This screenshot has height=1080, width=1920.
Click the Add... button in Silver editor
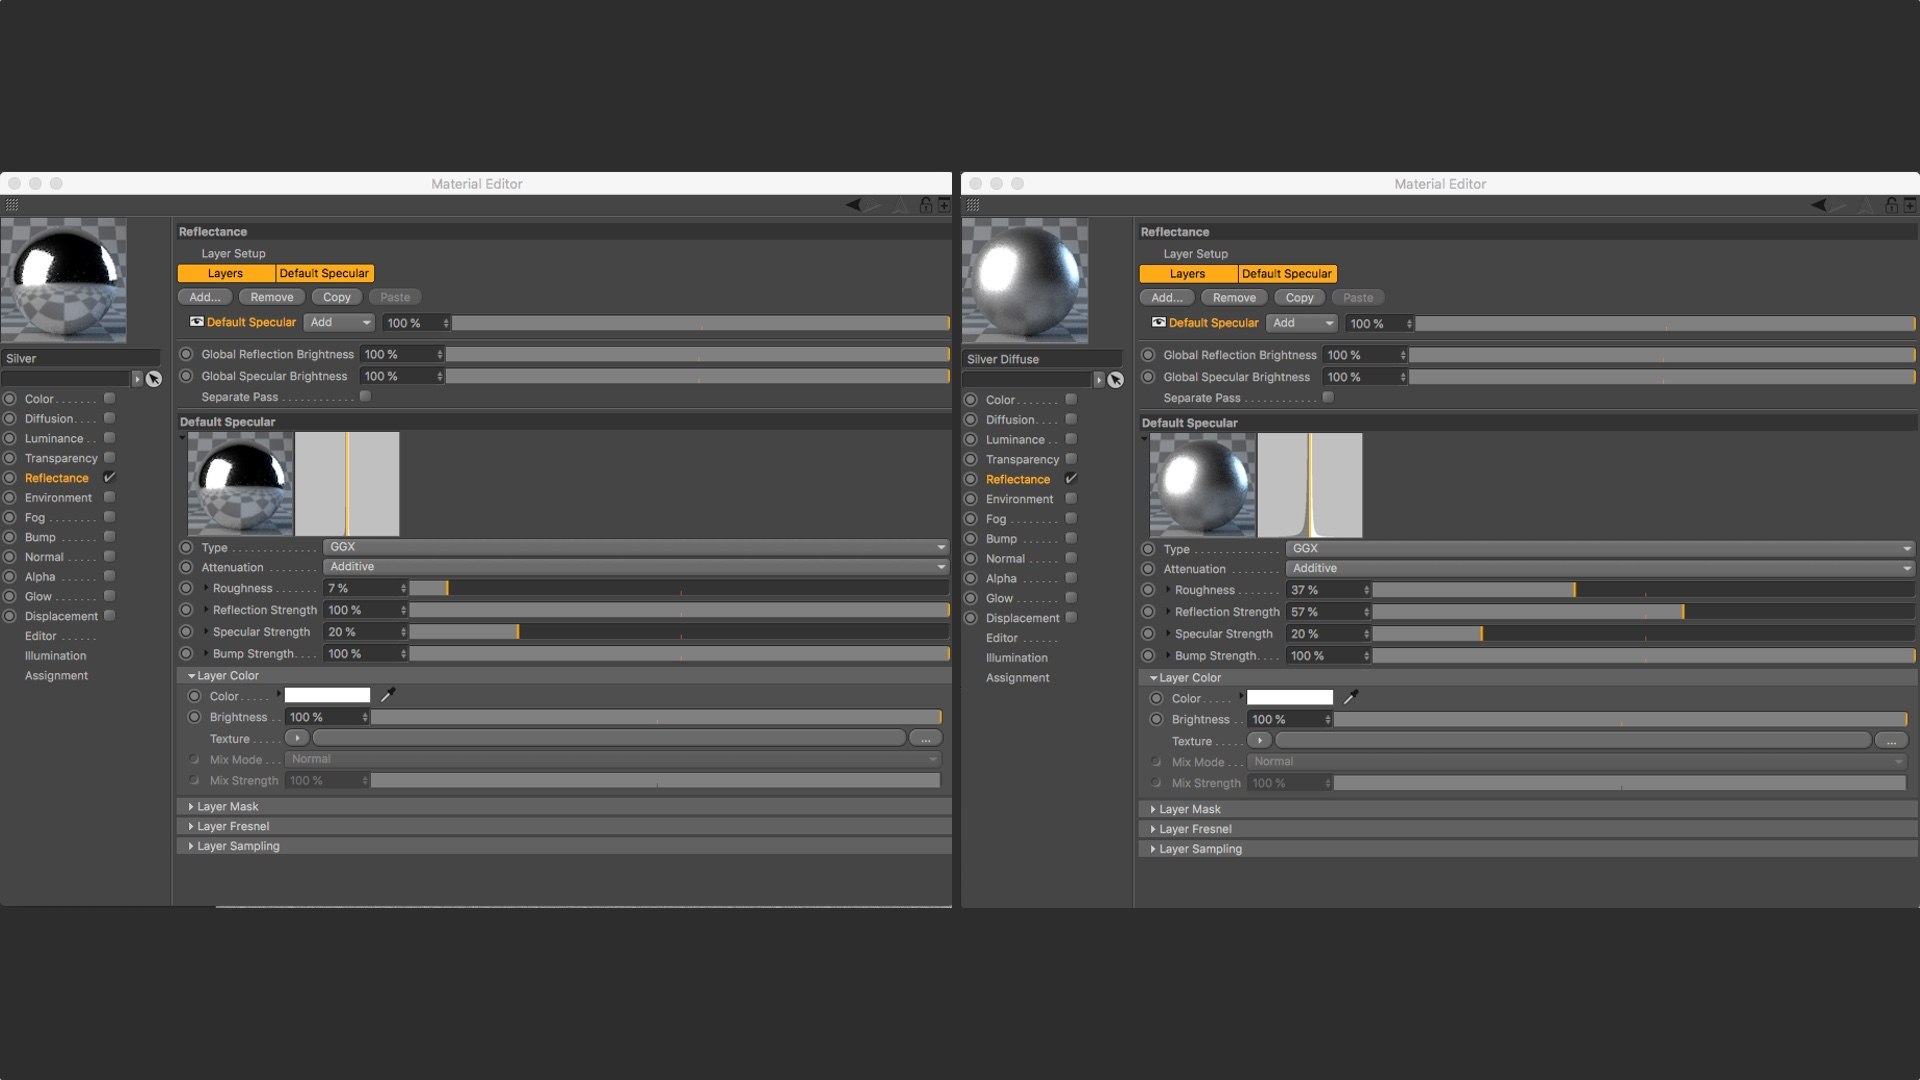[x=205, y=297]
